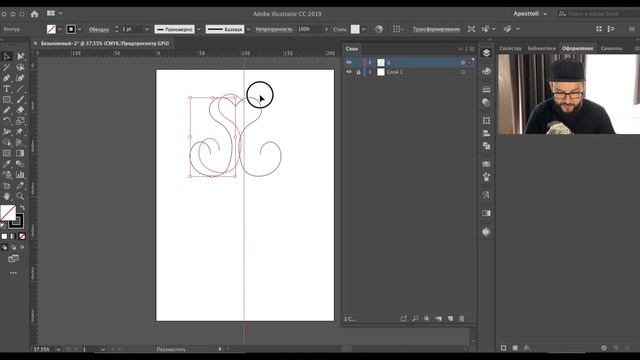Click the delete layer trash icon
This screenshot has width=640, height=360.
coord(462,318)
